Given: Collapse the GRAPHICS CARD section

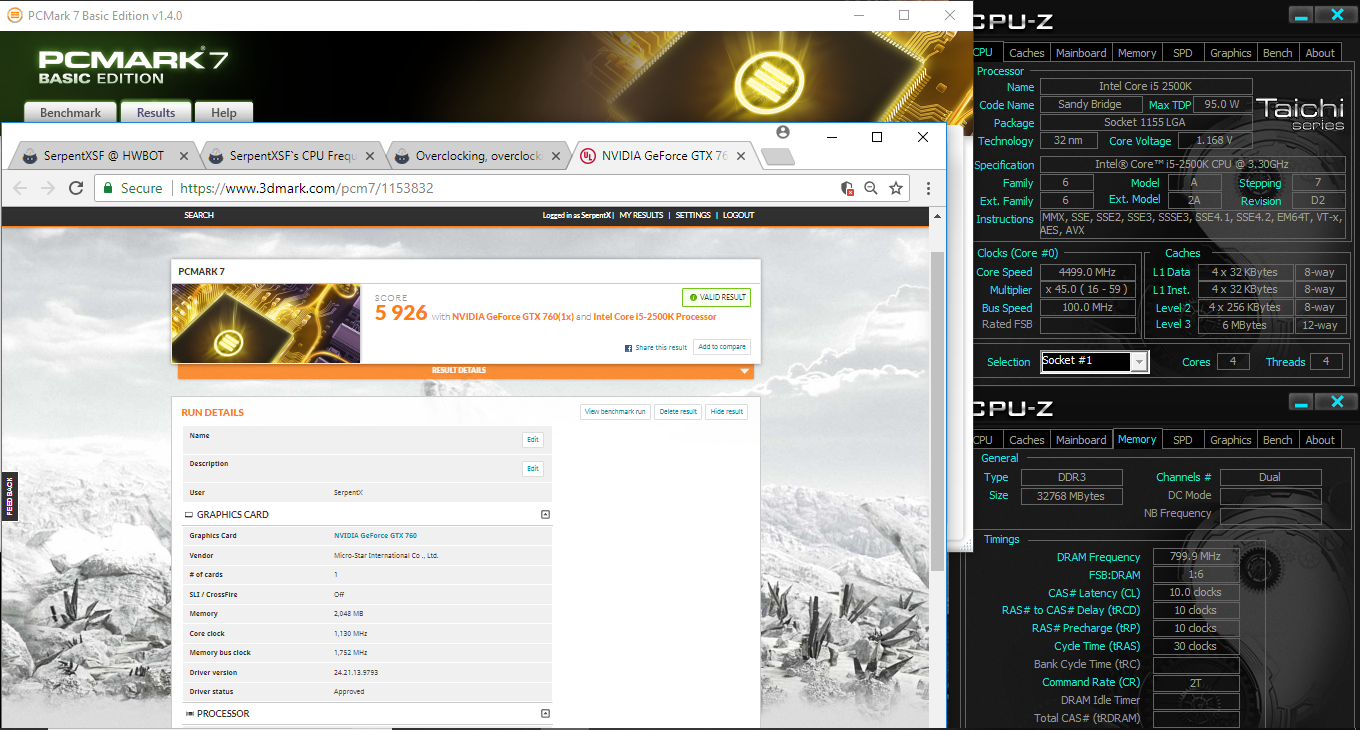Looking at the screenshot, I should [545, 514].
